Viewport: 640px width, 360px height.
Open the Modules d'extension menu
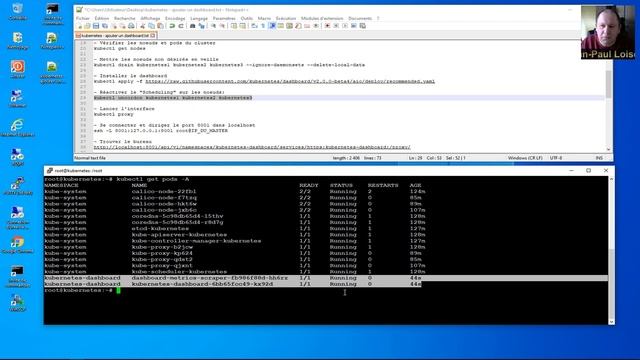coord(322,18)
